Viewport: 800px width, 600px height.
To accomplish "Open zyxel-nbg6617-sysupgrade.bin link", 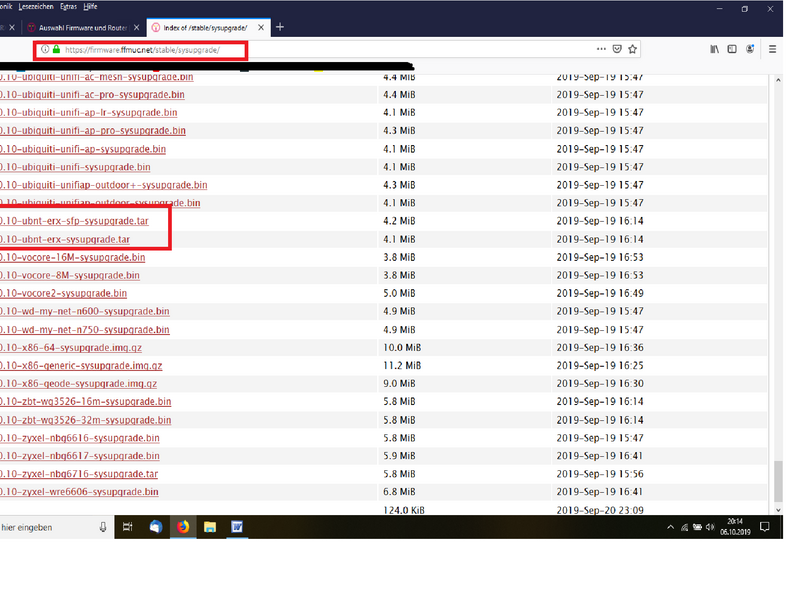I will (80, 456).
